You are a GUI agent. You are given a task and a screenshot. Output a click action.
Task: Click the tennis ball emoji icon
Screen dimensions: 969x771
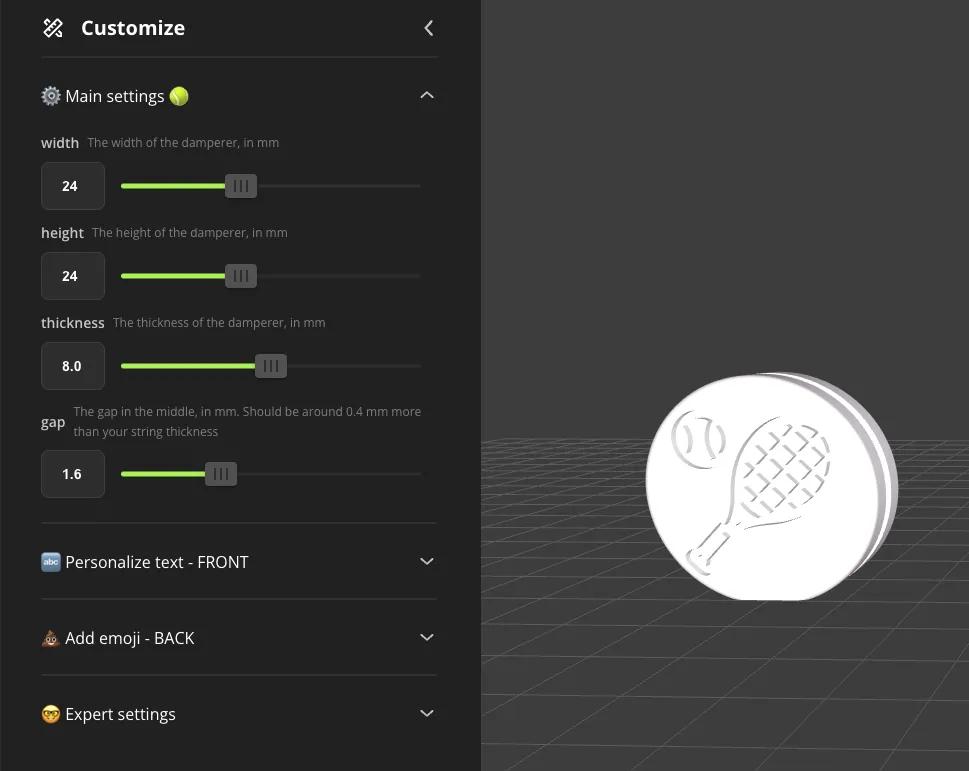(x=179, y=96)
